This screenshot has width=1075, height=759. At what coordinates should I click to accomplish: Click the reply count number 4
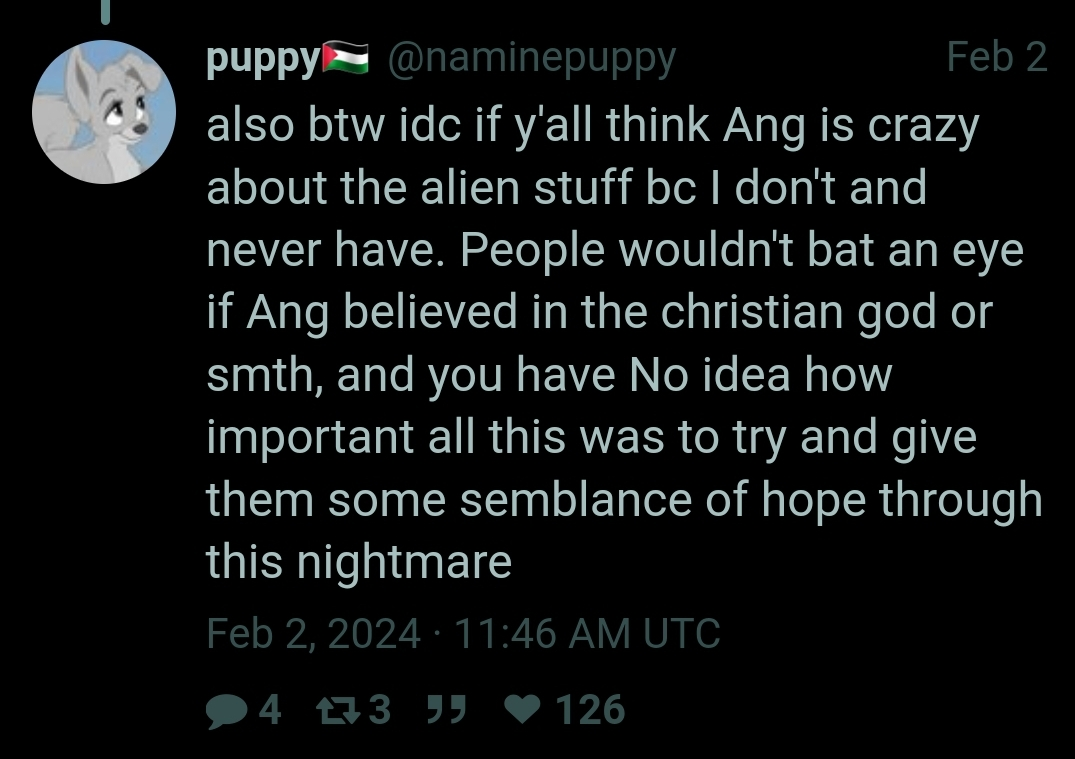point(270,709)
